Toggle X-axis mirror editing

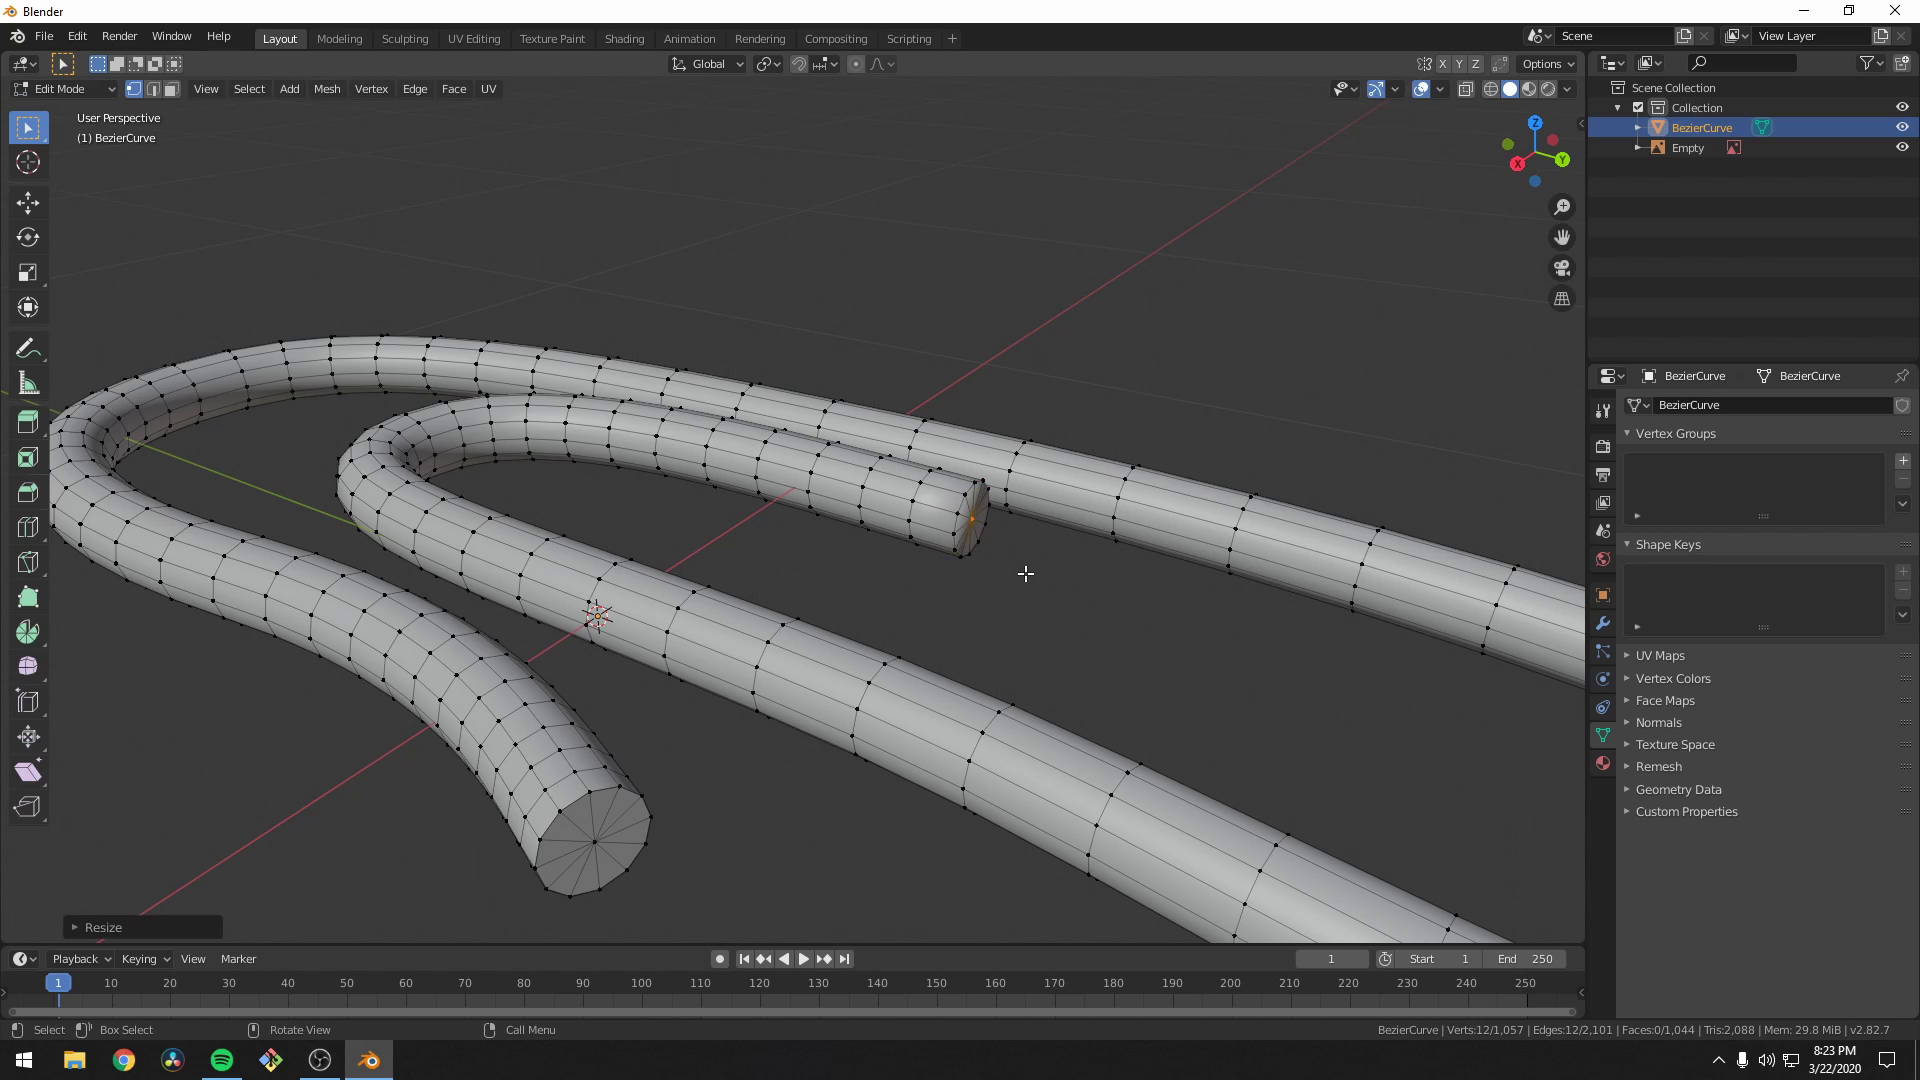pyautogui.click(x=1443, y=63)
